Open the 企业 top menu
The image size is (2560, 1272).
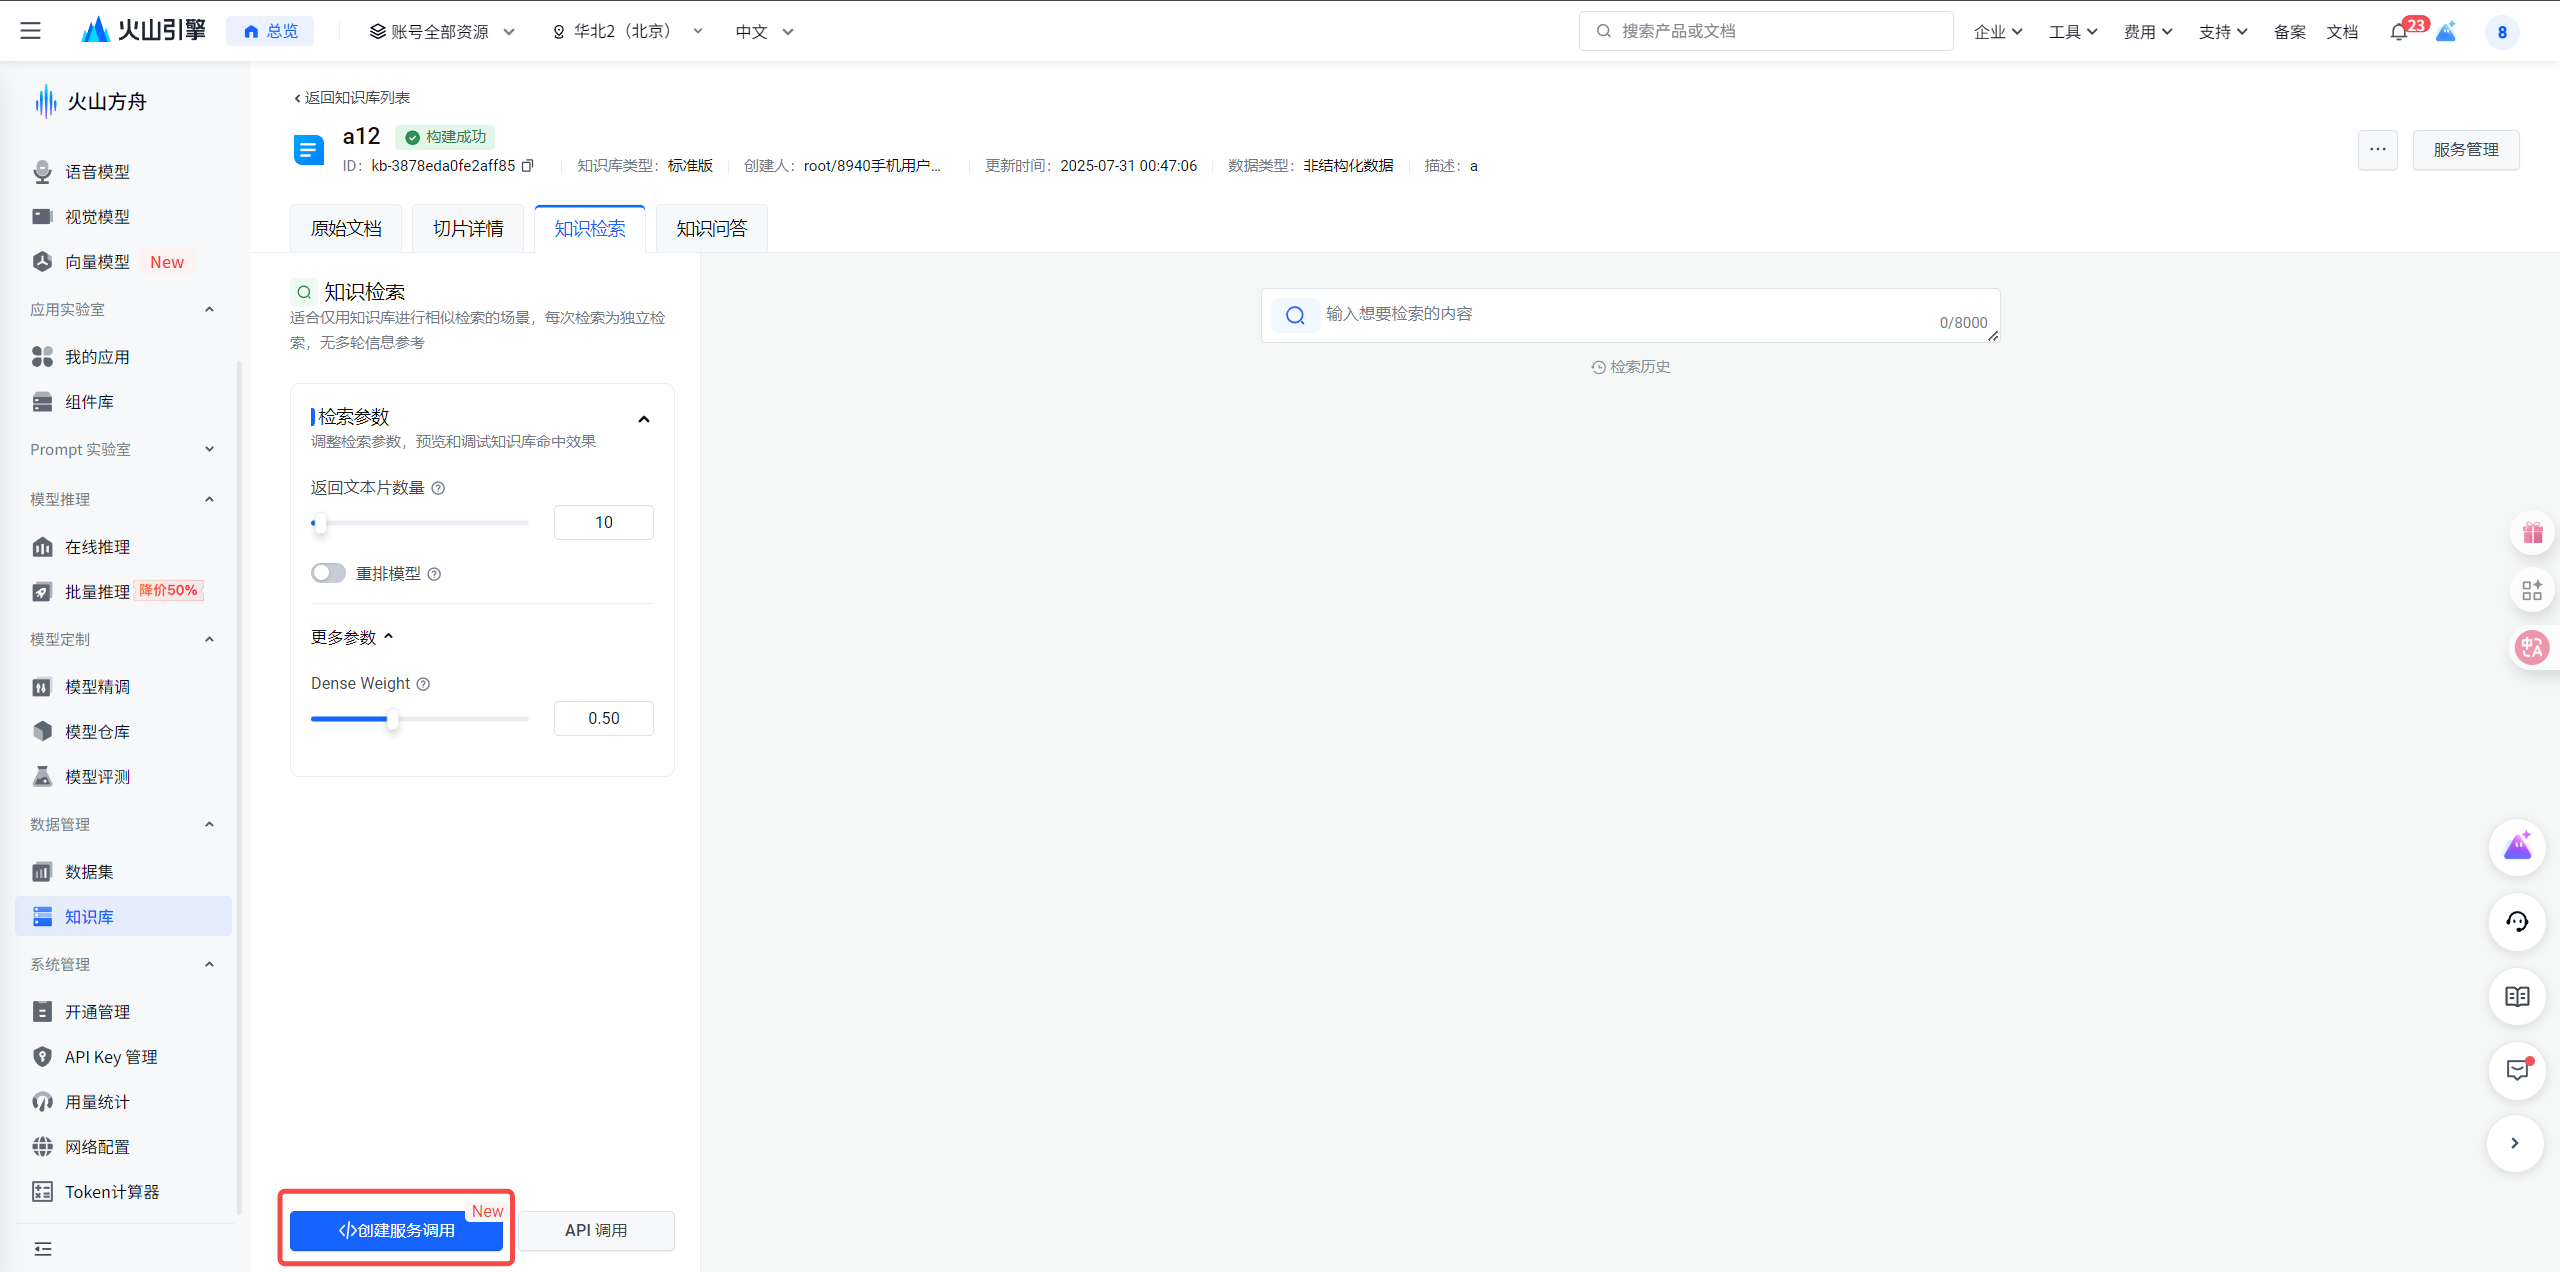click(x=1998, y=32)
